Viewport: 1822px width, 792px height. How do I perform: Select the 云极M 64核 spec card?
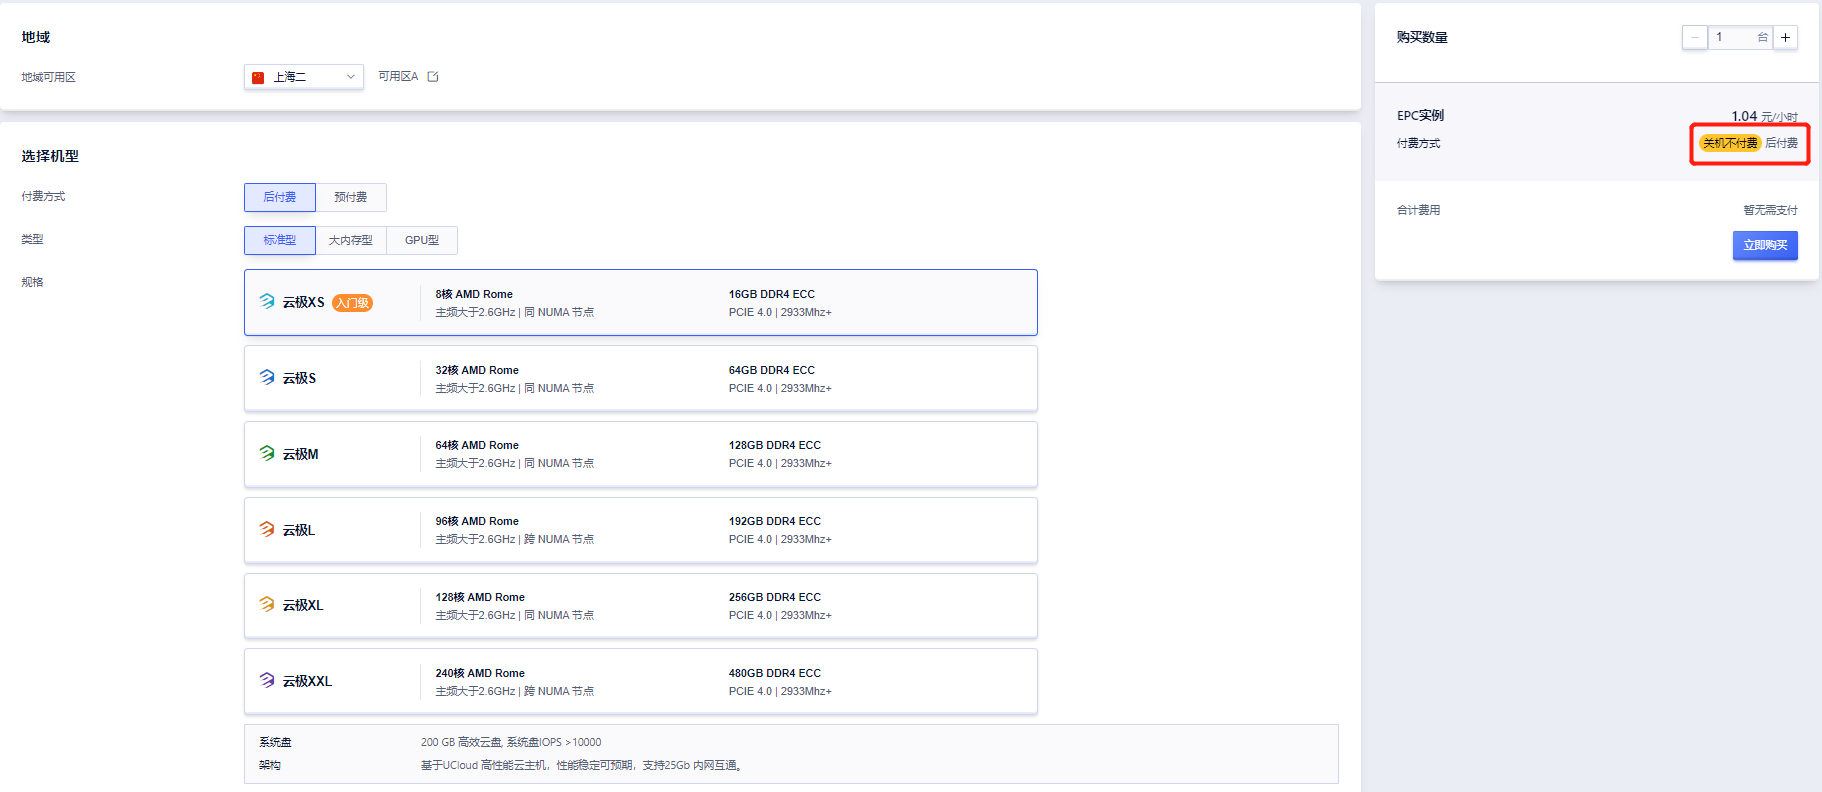(x=641, y=454)
